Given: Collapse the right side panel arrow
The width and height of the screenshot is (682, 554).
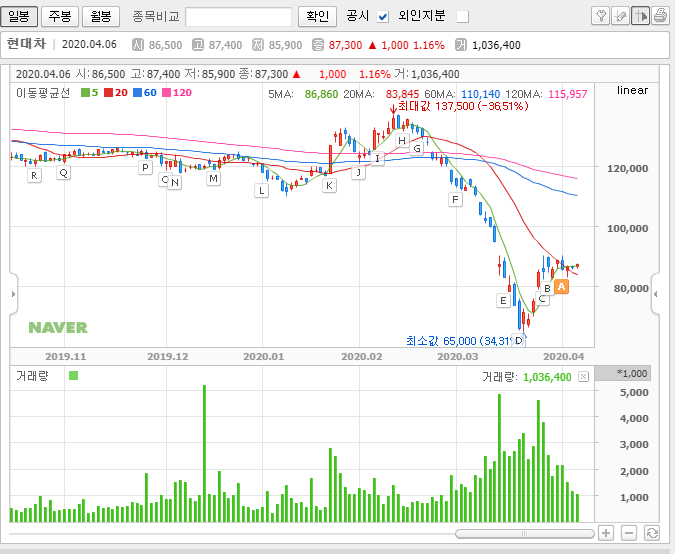Looking at the screenshot, I should coord(655,294).
